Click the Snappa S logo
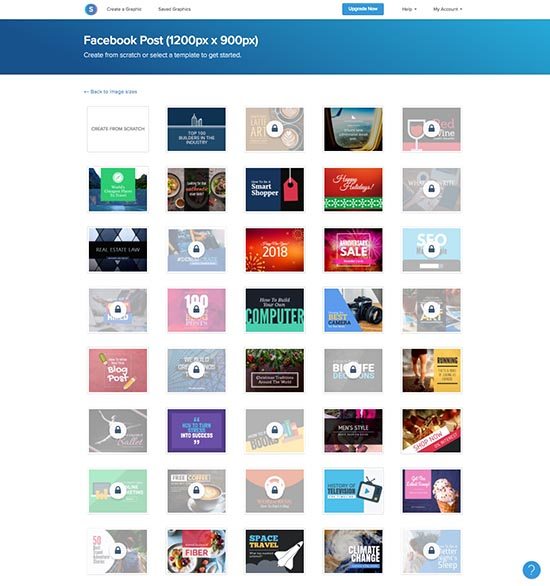The image size is (550, 586). coord(91,9)
